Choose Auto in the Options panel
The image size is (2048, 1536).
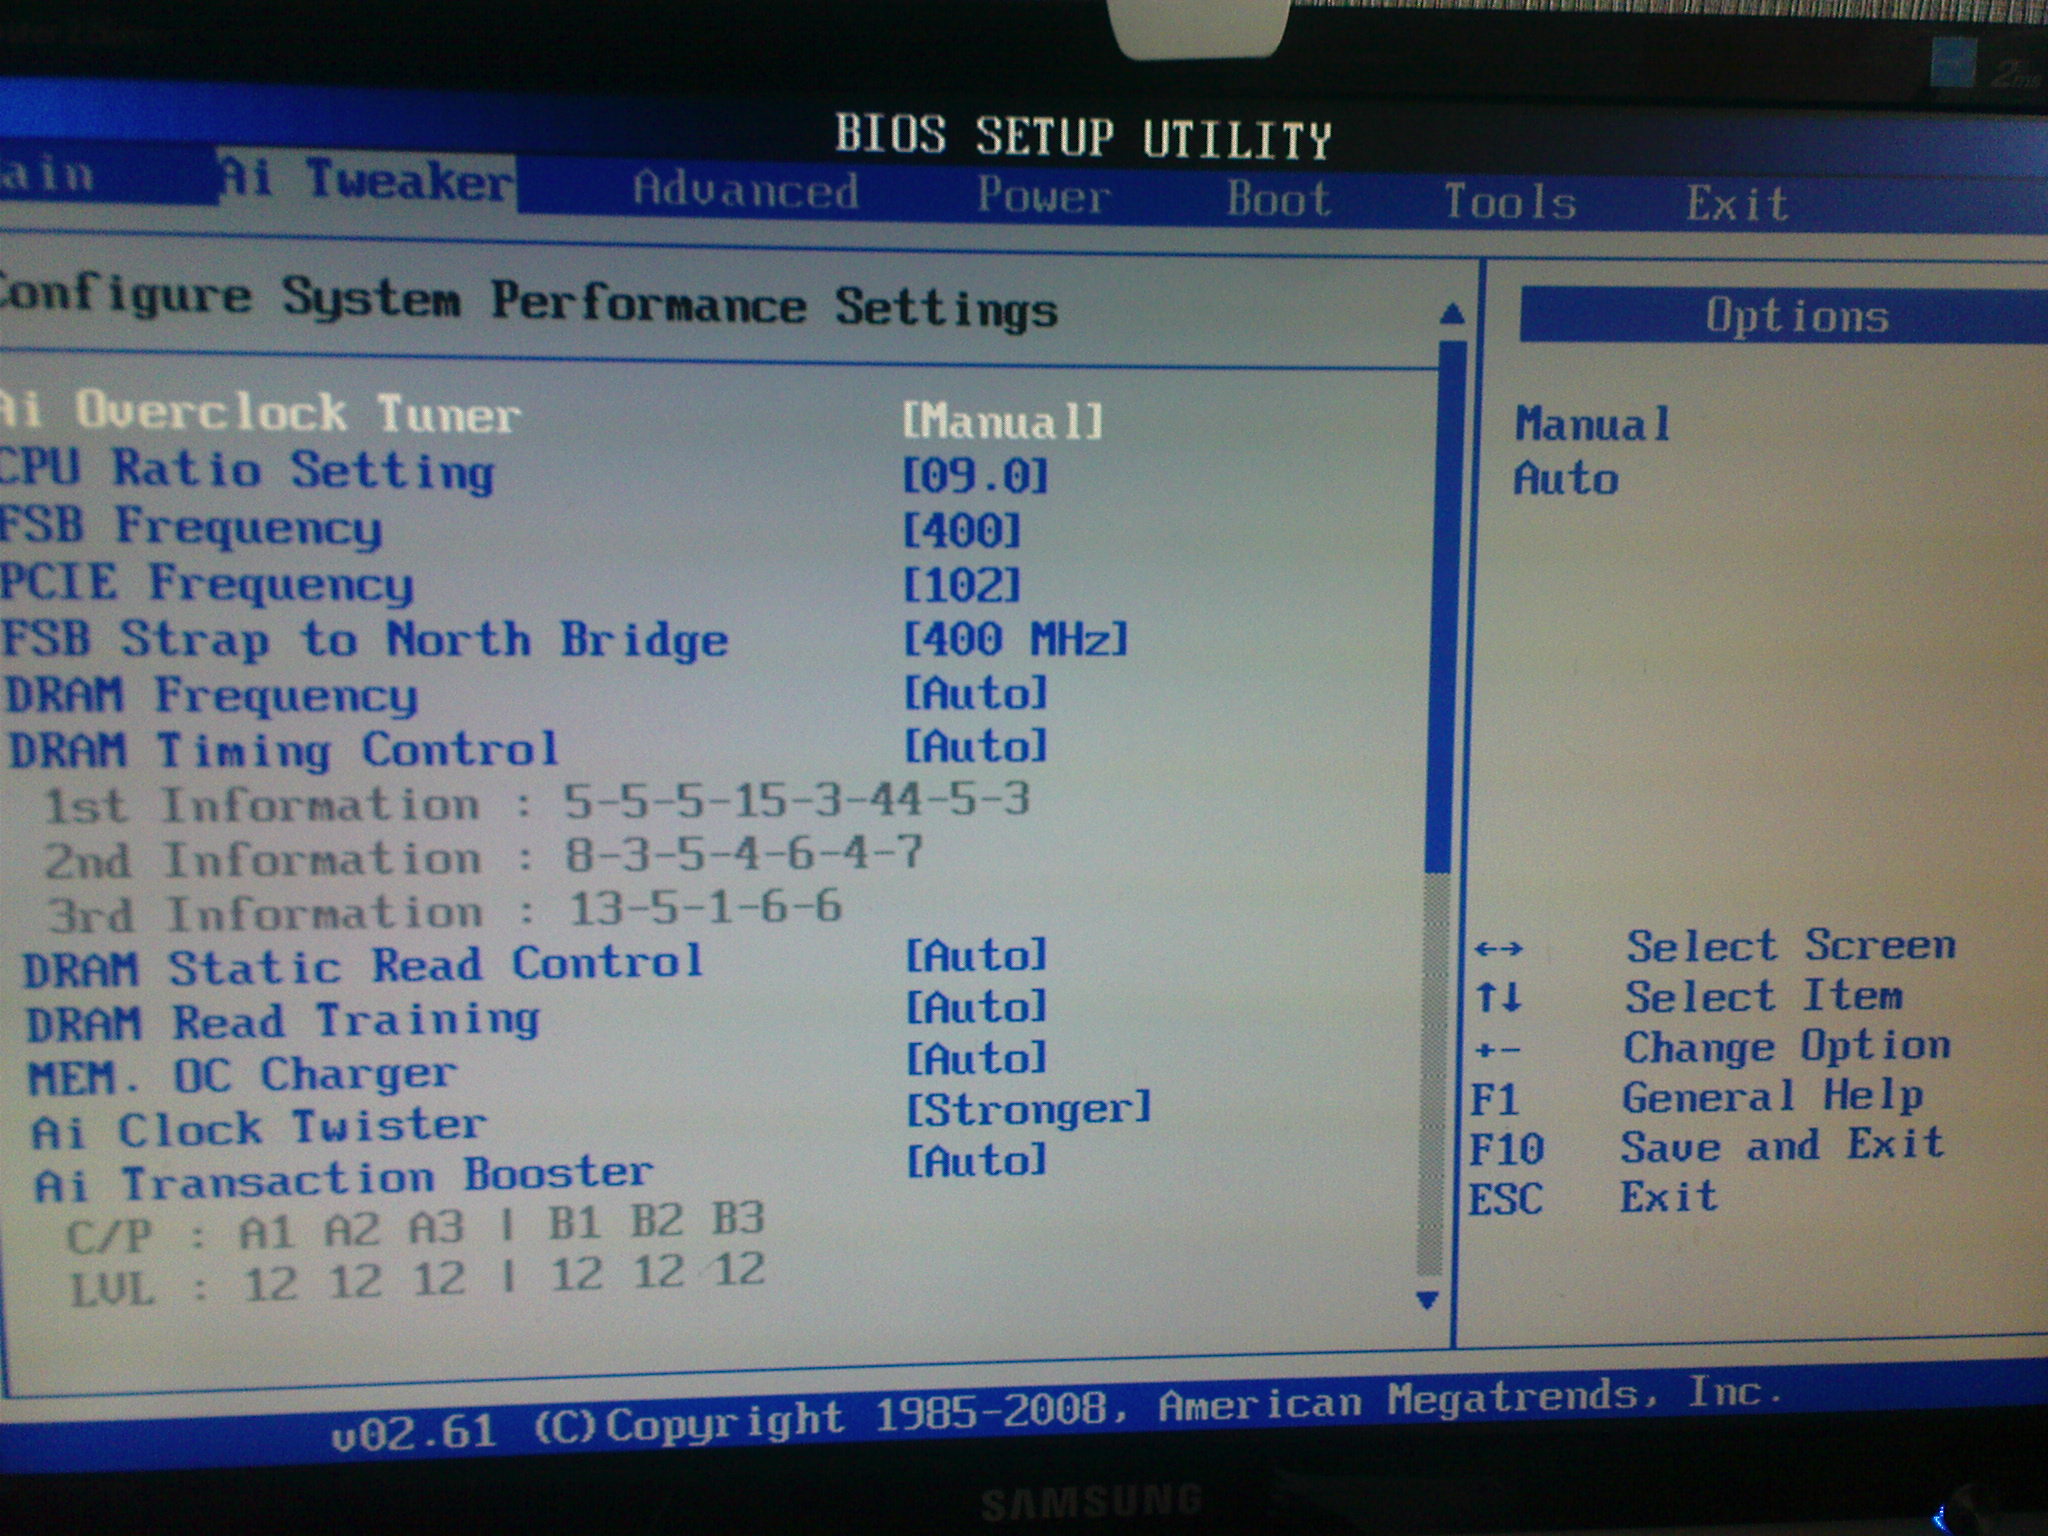point(1566,479)
